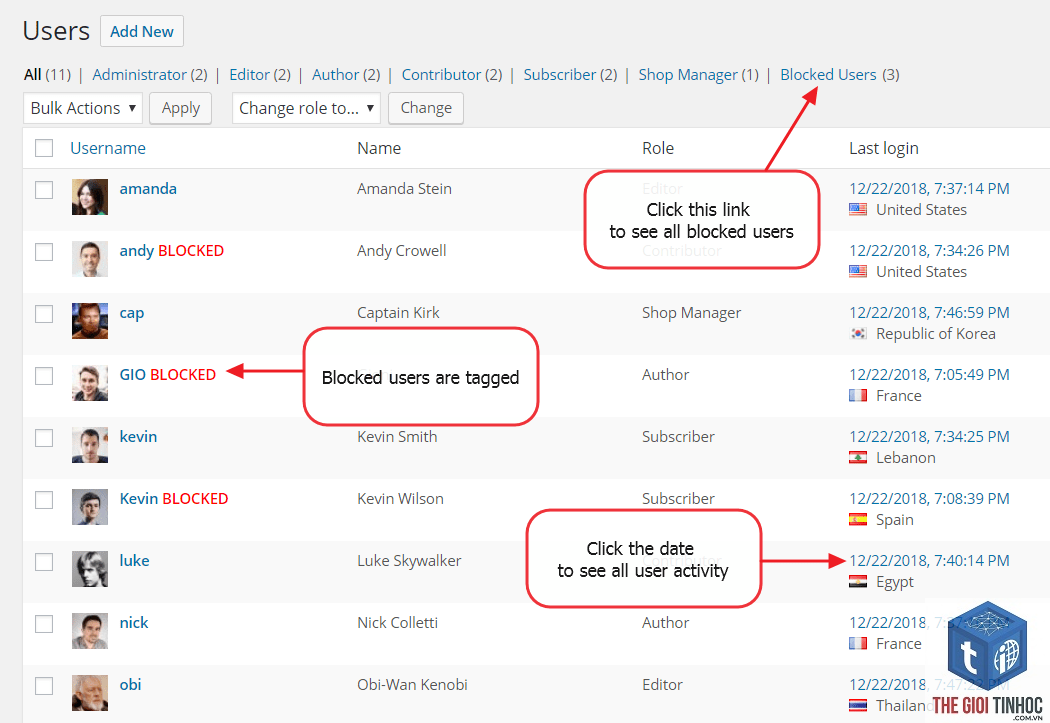Viewport: 1050px width, 723px height.
Task: Click the United States flag in andy's row
Action: [x=858, y=271]
